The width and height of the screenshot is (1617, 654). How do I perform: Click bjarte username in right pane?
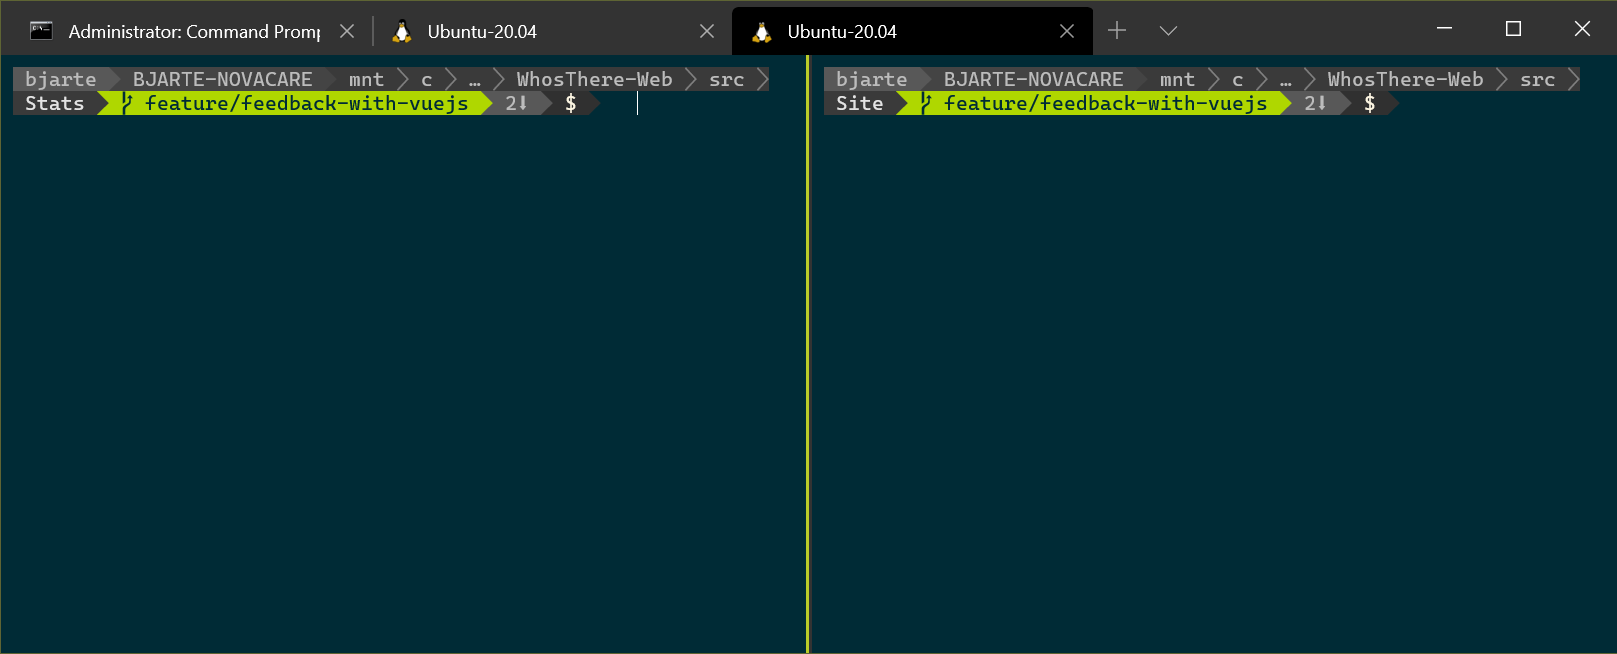pyautogui.click(x=872, y=79)
